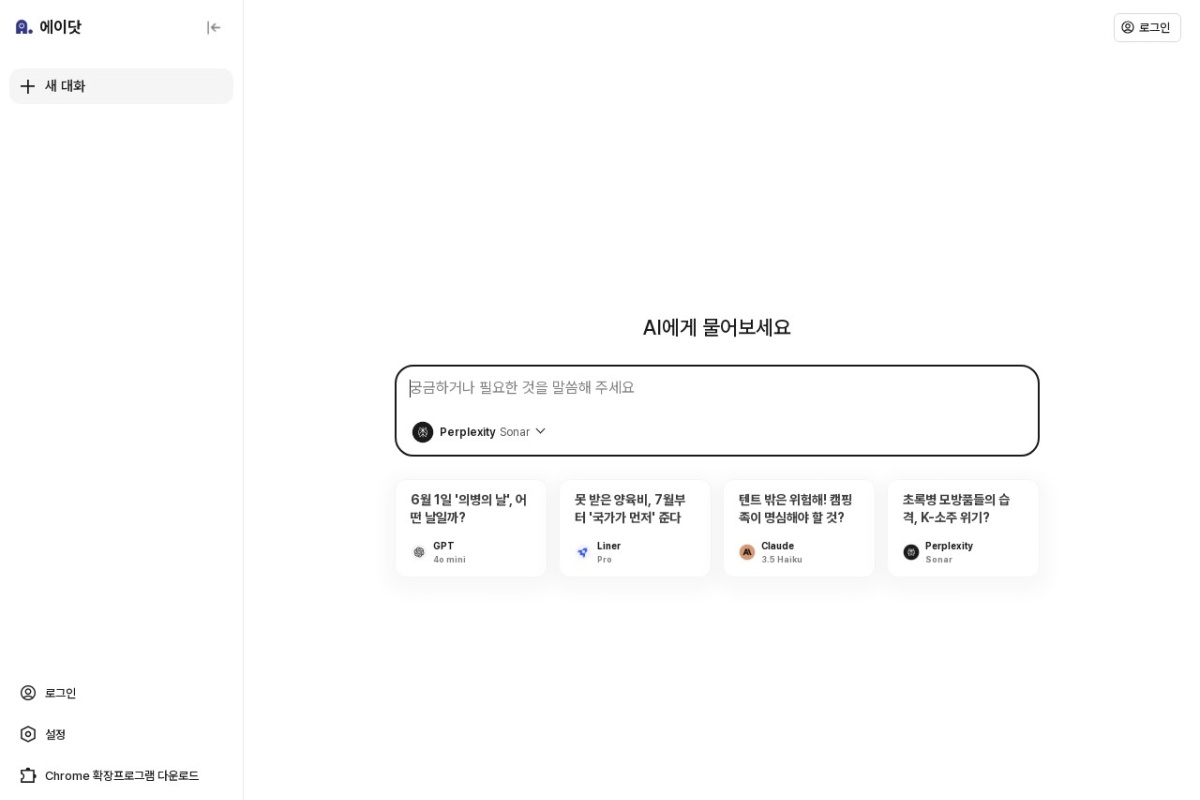This screenshot has height=800, width=1200.
Task: Expand model list via chevron next to Sonar
Action: pos(540,431)
